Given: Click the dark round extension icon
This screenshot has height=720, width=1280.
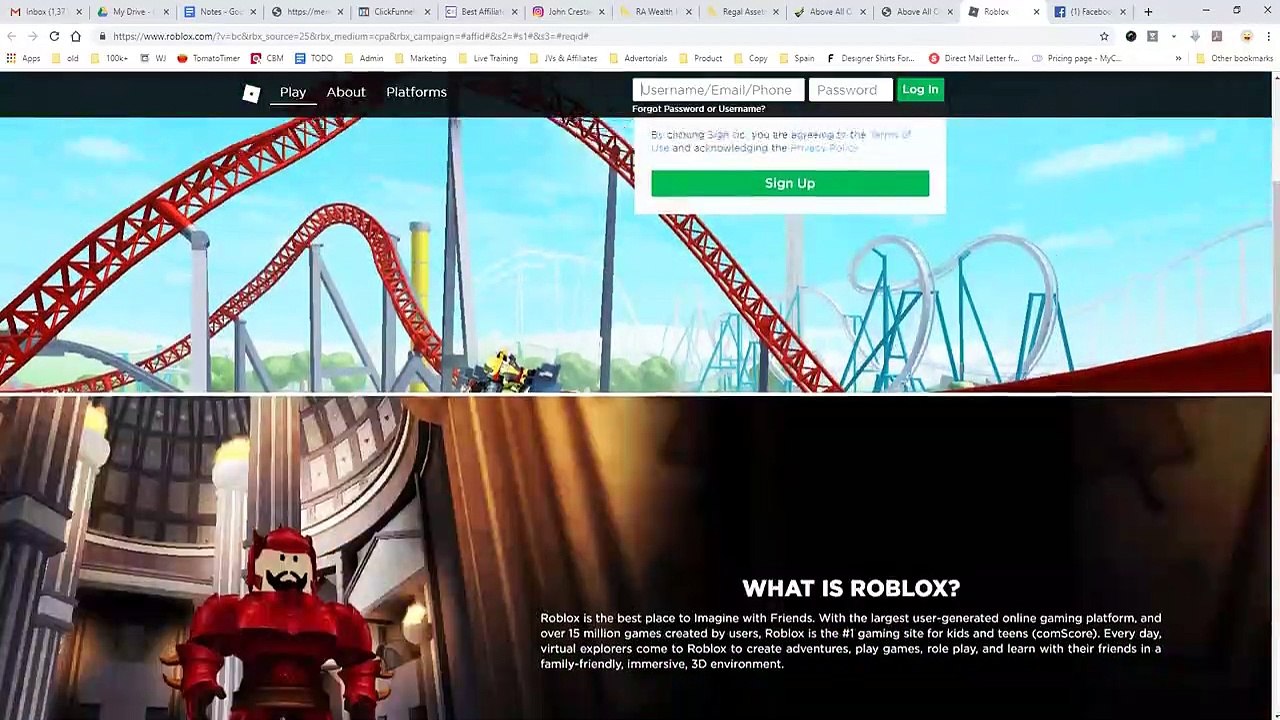Looking at the screenshot, I should point(1131,36).
